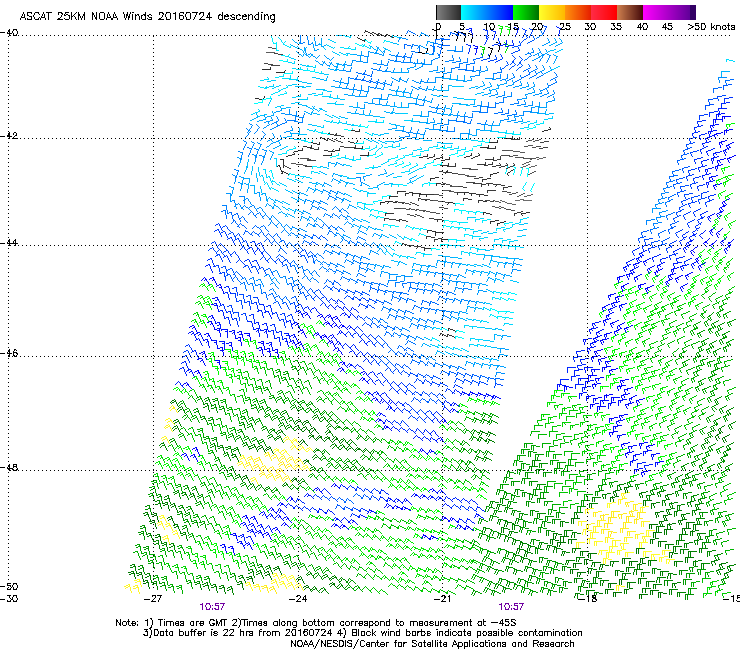Viewport: 740px width, 650px height.
Task: Click the "-15" longitude axis label
Action: click(x=731, y=599)
